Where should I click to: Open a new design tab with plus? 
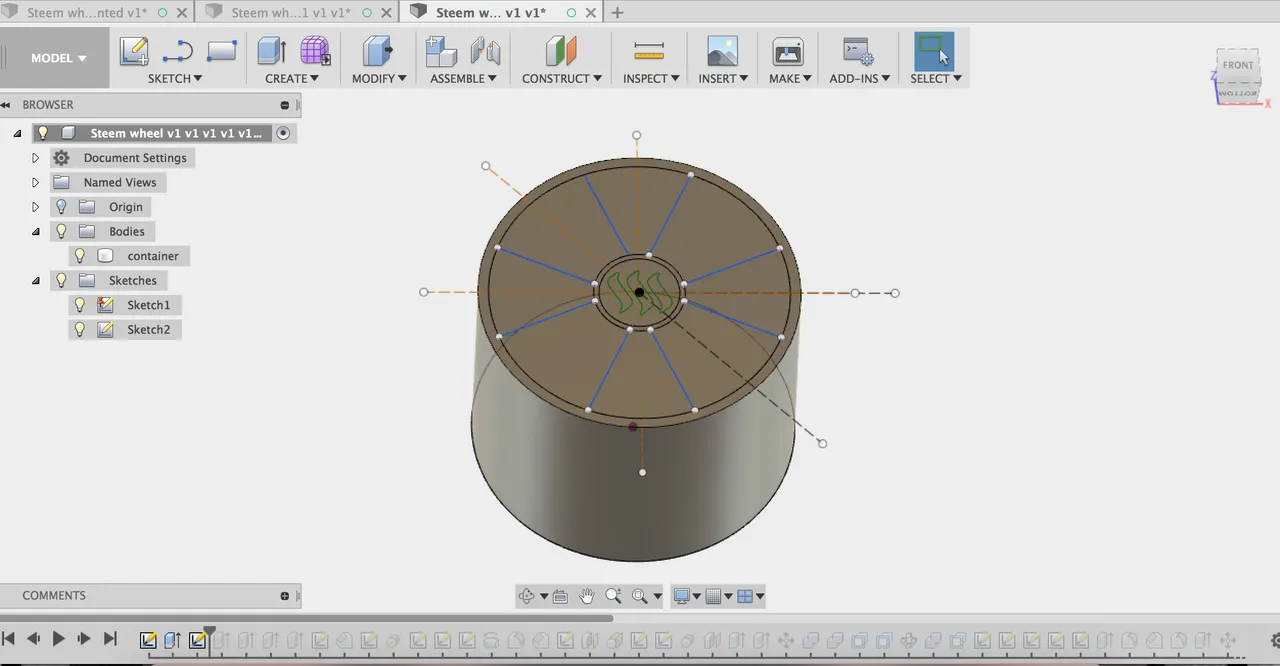pyautogui.click(x=617, y=13)
